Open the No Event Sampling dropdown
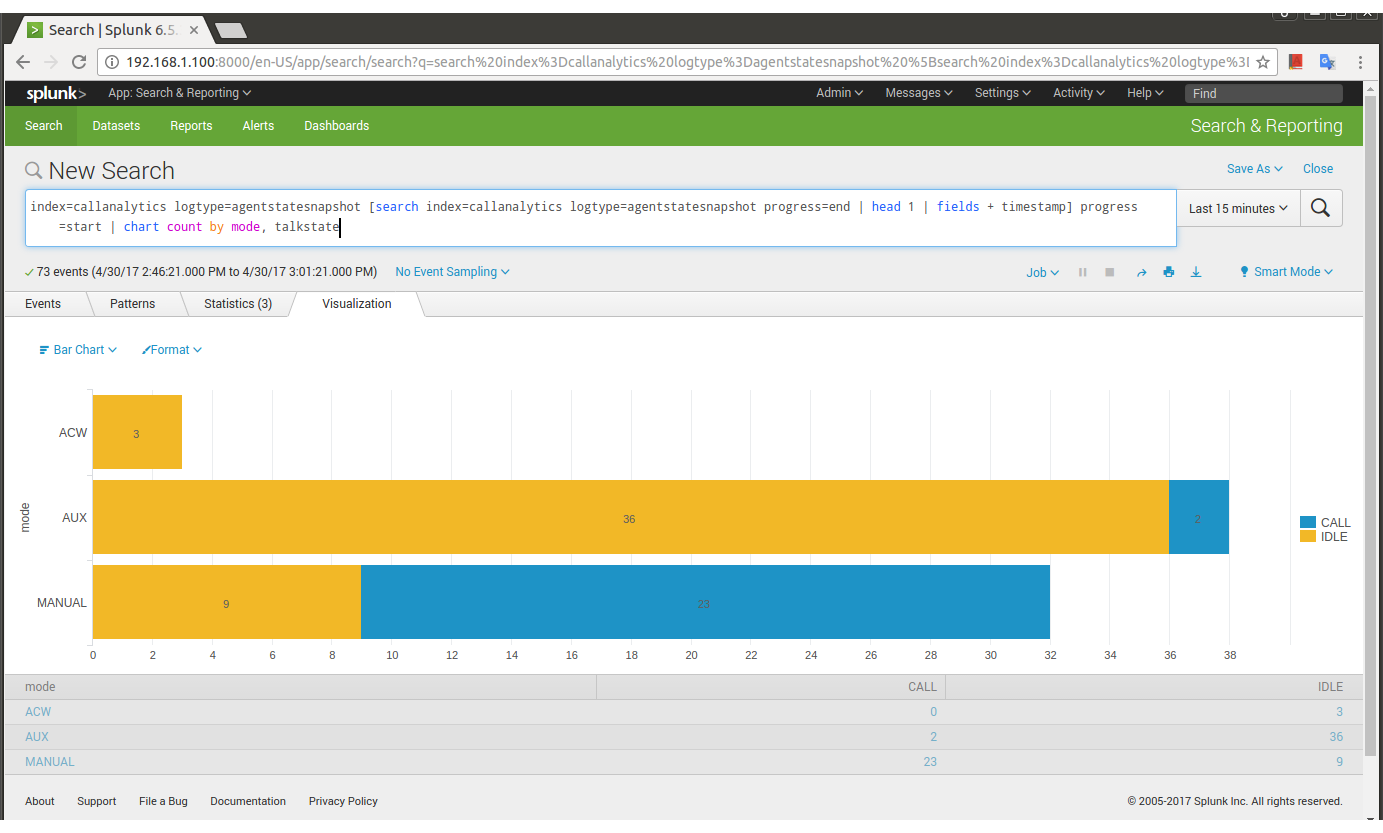The height and width of the screenshot is (833, 1383). [x=452, y=272]
